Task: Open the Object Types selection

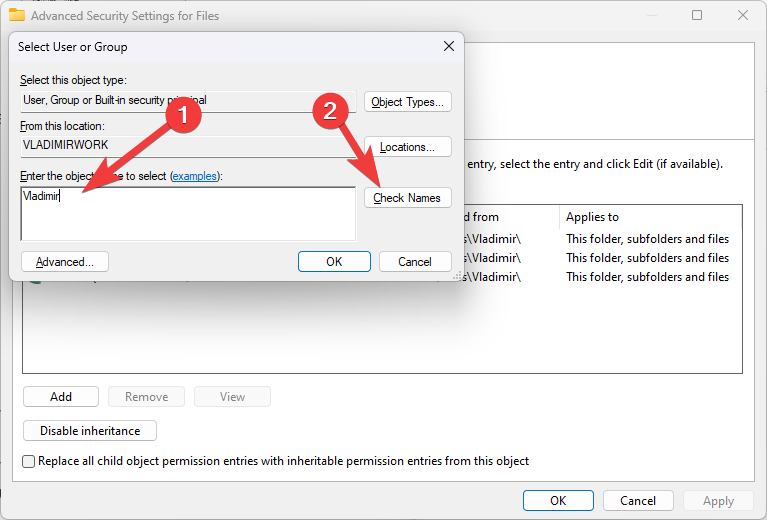Action: [408, 102]
